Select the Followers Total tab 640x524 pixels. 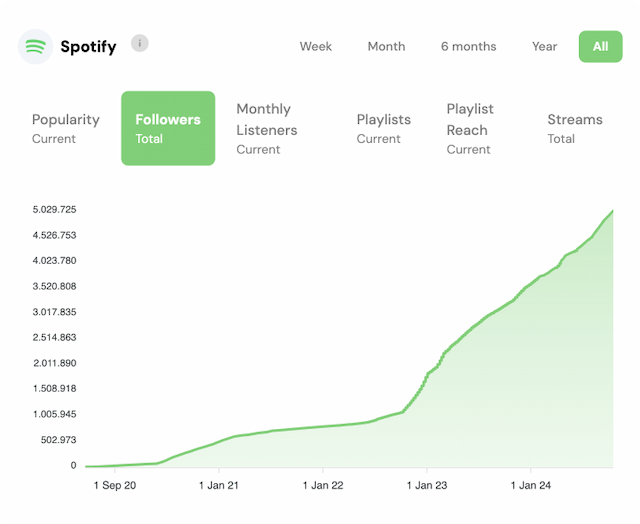tap(168, 128)
